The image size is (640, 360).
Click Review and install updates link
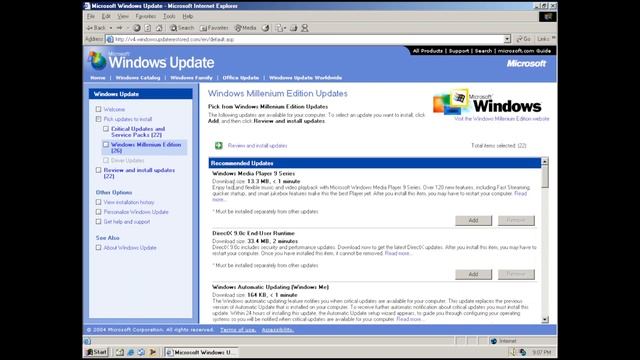click(258, 146)
